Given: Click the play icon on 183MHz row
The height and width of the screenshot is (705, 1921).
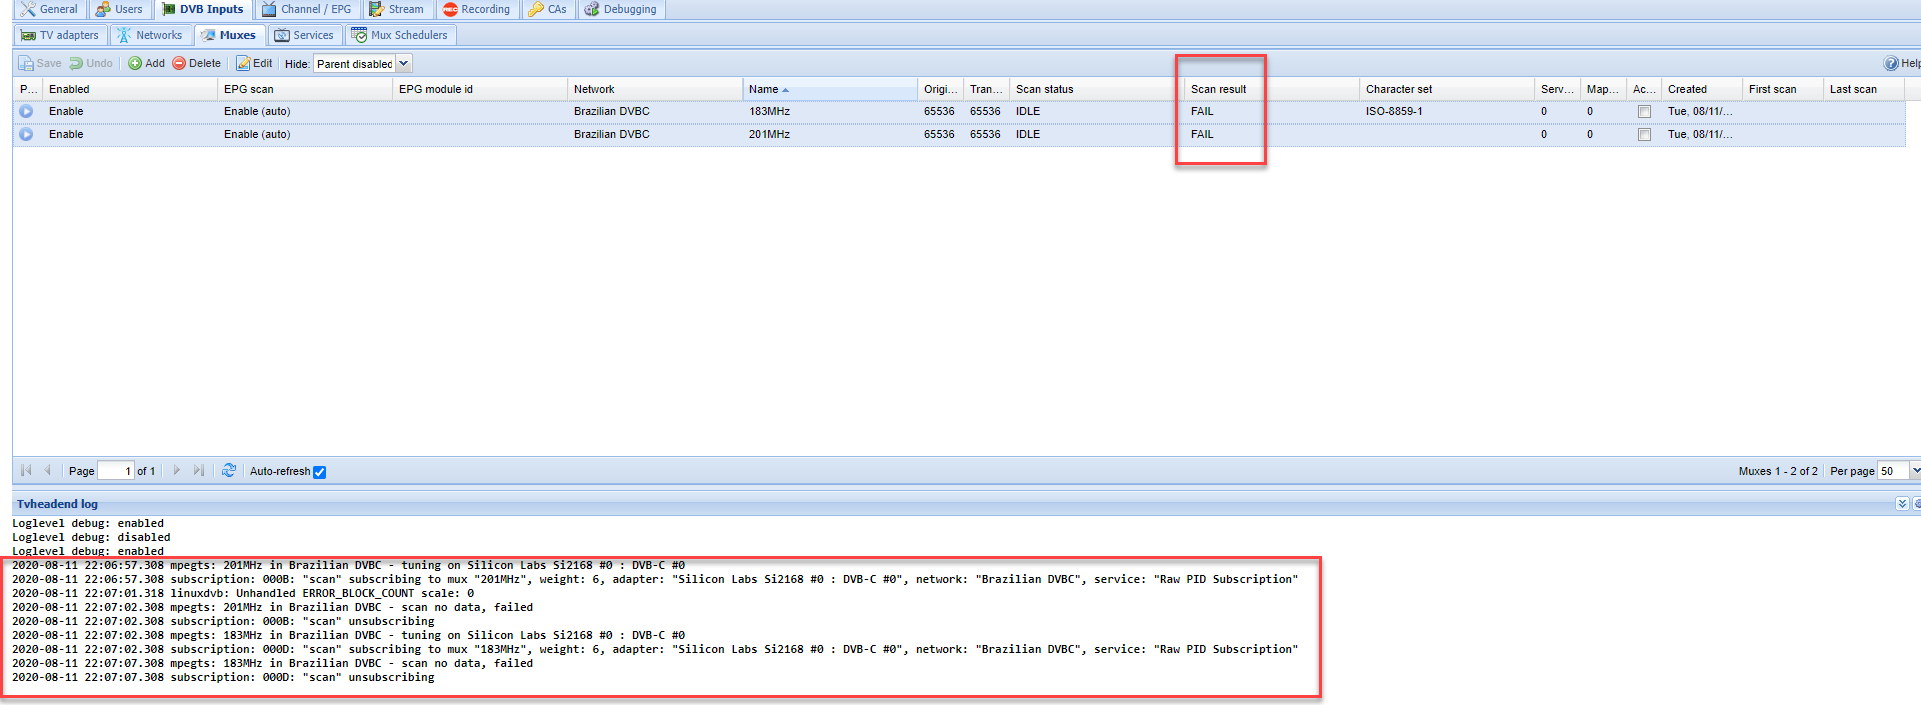Looking at the screenshot, I should coord(26,112).
